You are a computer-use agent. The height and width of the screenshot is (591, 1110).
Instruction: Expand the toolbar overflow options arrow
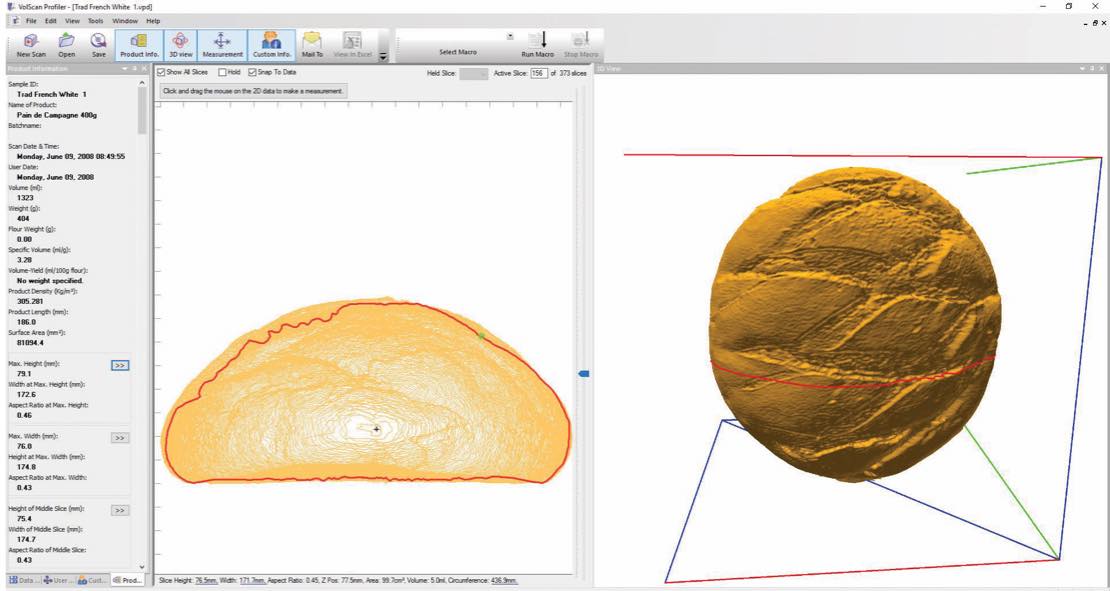tap(384, 56)
